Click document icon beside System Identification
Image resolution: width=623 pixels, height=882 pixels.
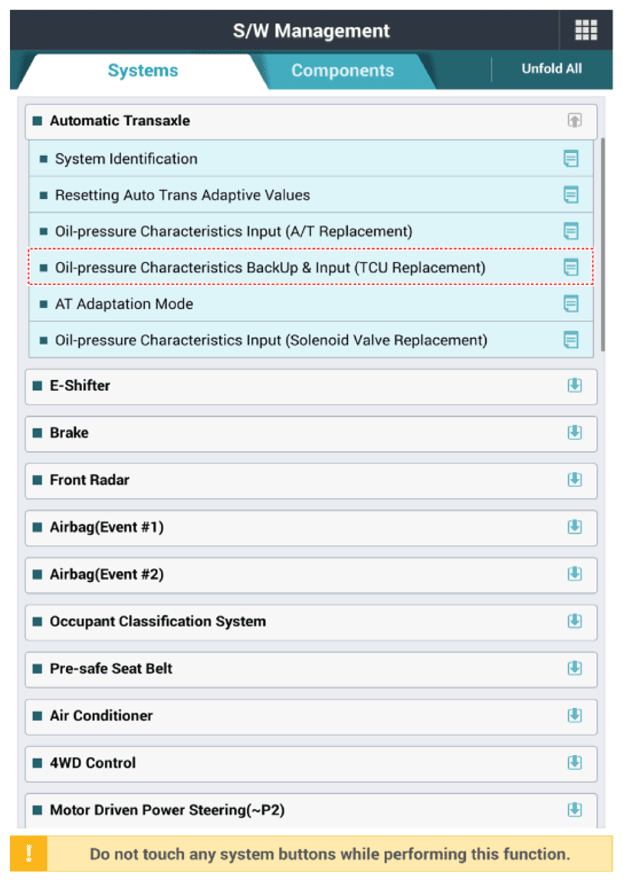pyautogui.click(x=571, y=159)
